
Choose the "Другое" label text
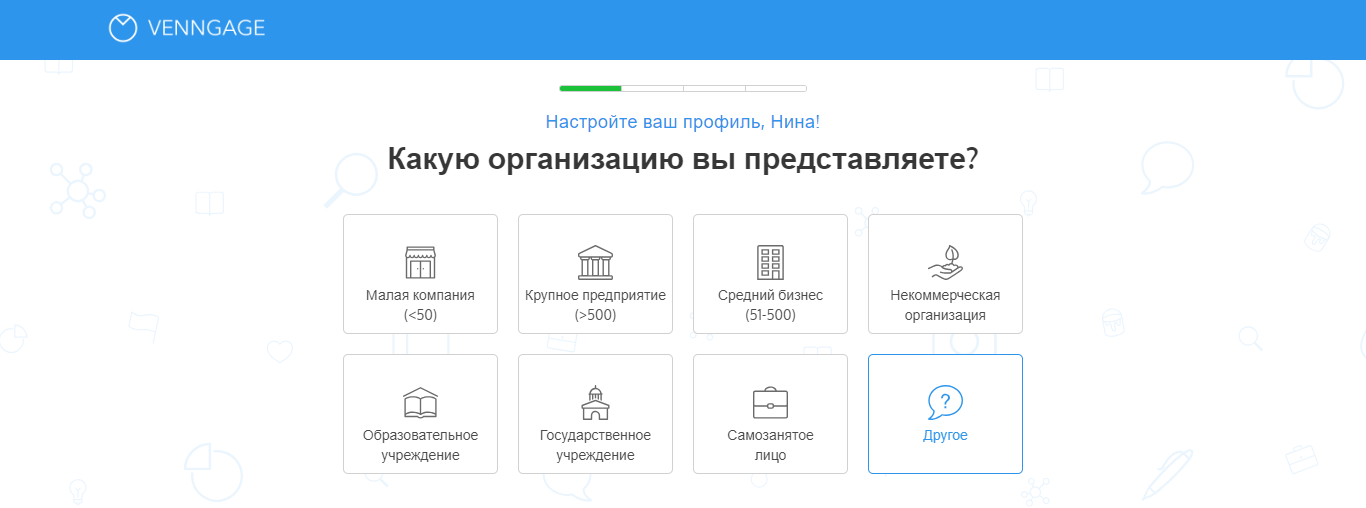pyautogui.click(x=945, y=436)
